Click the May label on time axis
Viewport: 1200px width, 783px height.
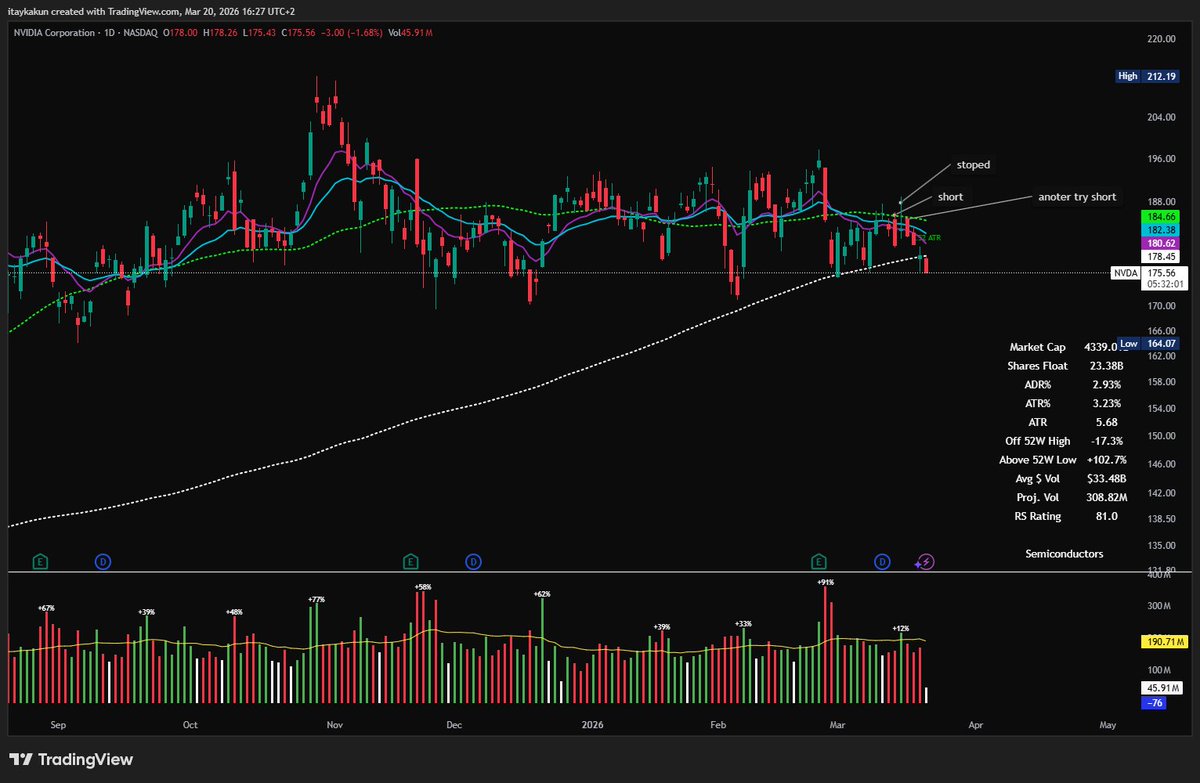(x=1107, y=724)
